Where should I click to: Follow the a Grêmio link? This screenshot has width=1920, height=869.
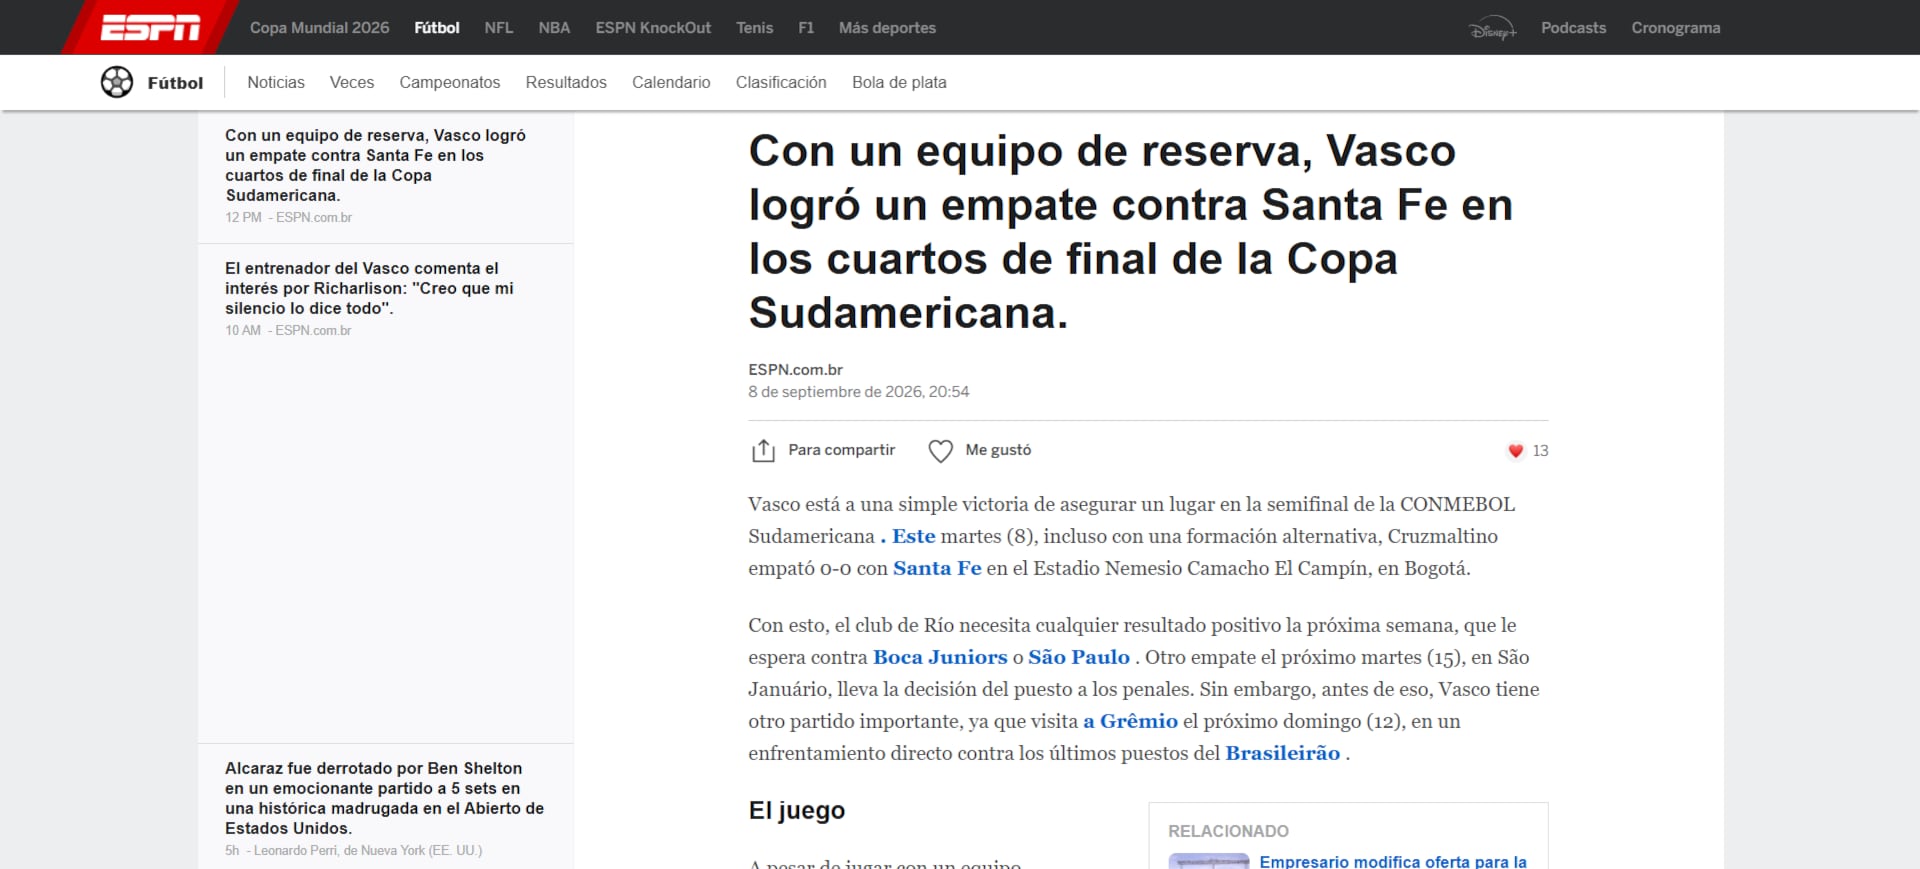1130,721
